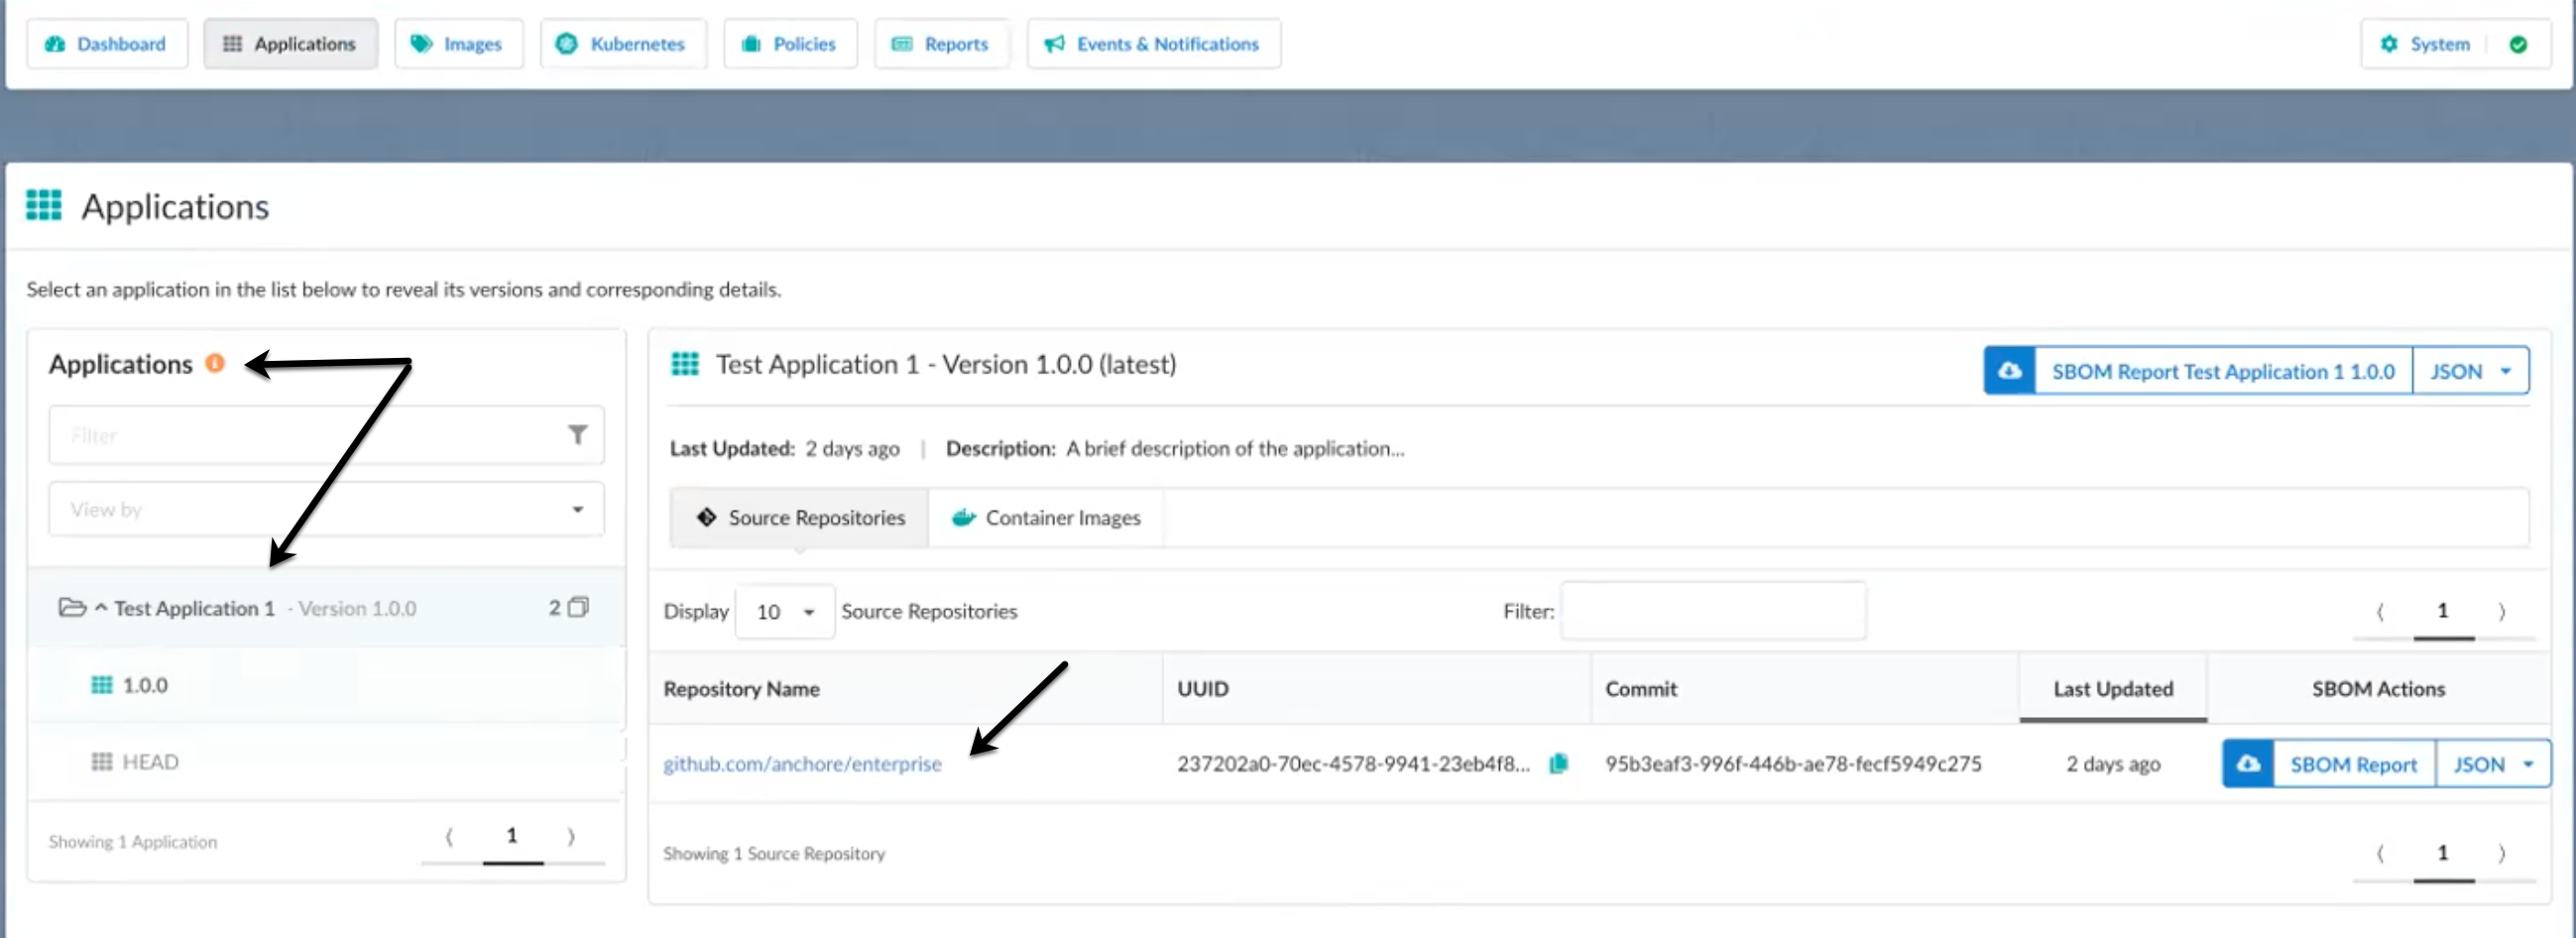Open the View by dropdown

(x=325, y=509)
